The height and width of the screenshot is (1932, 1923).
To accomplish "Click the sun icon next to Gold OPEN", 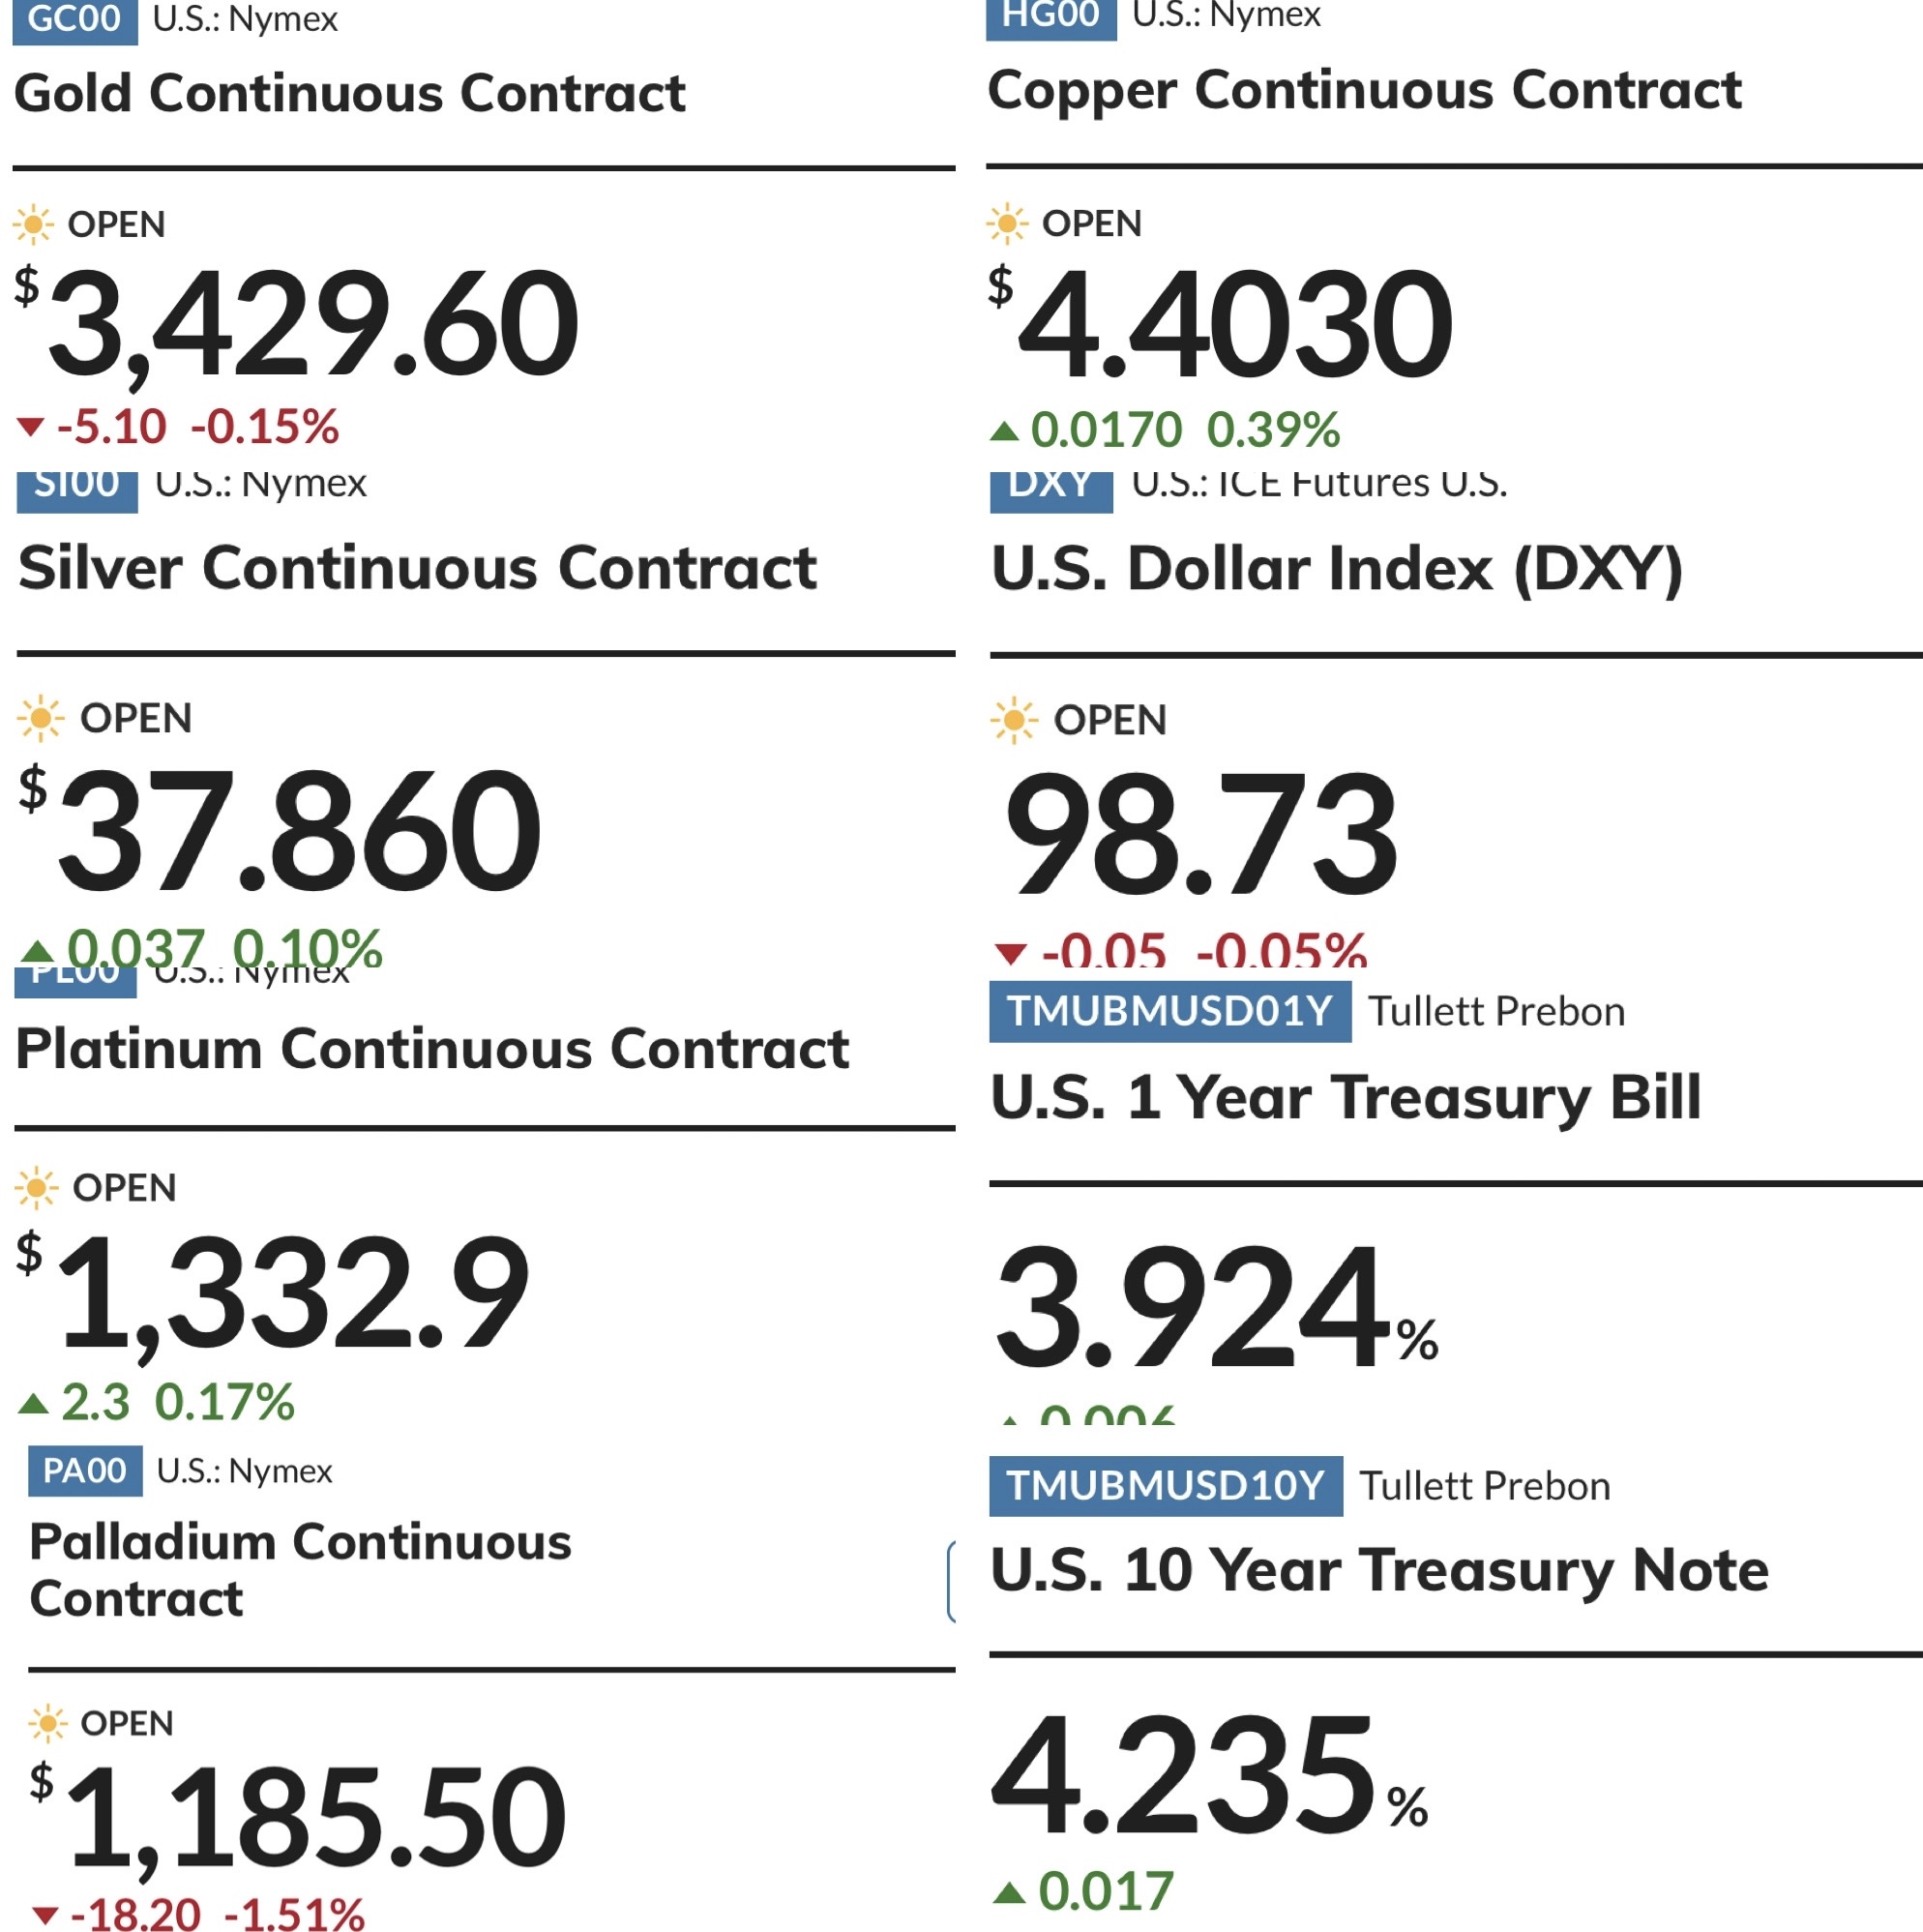I will [33, 224].
